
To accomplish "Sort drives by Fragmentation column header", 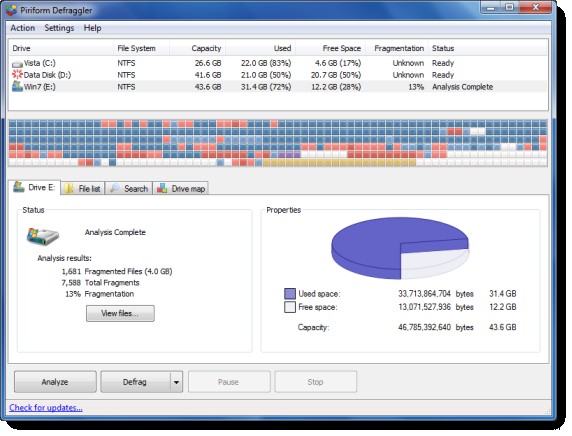I will (399, 48).
